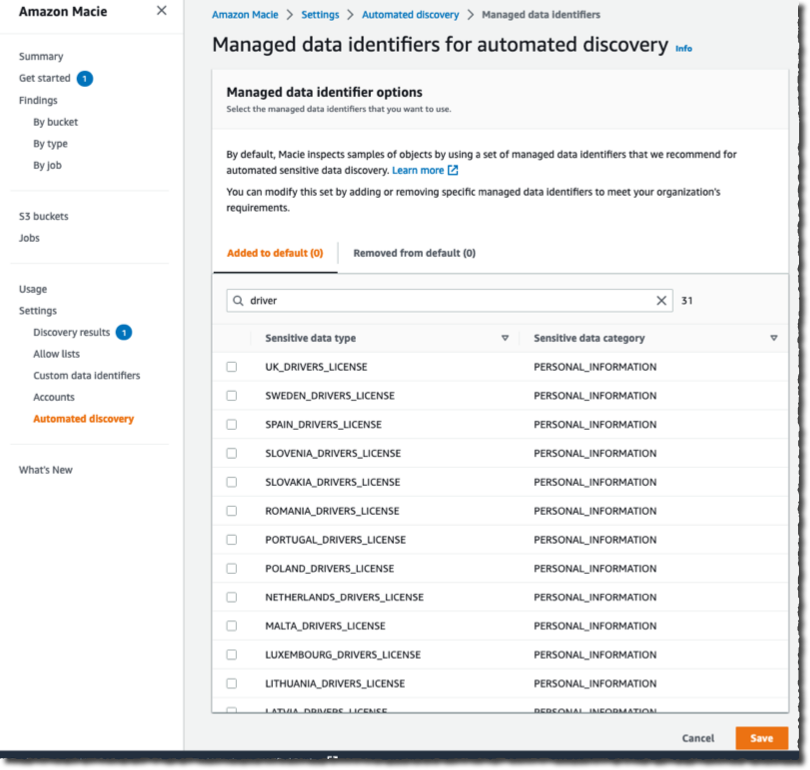Open Jobs page

coord(29,238)
